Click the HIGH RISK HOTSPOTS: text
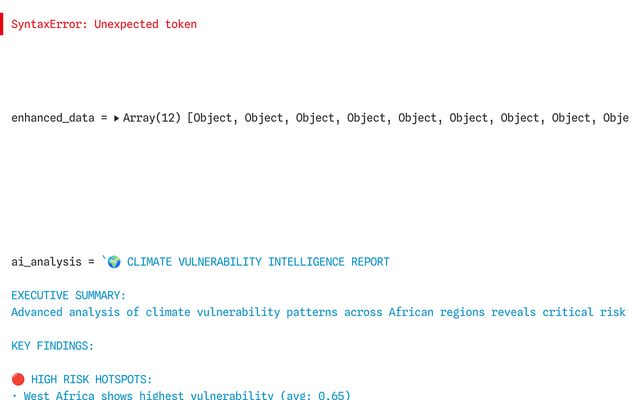 point(92,379)
